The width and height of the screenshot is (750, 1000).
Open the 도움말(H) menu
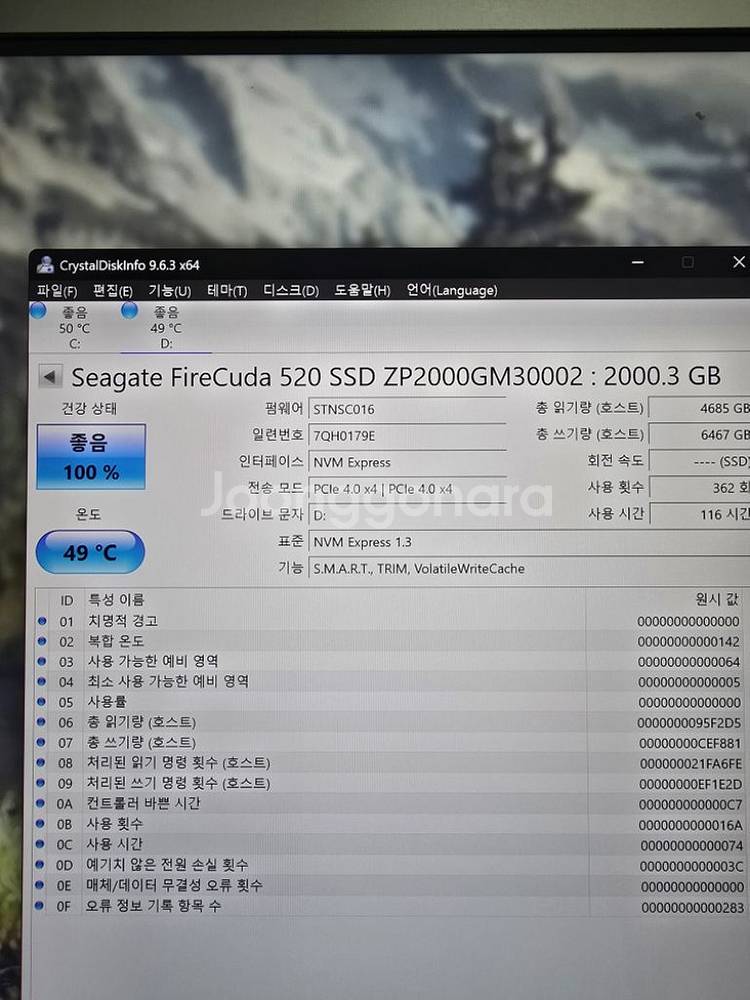click(x=362, y=291)
